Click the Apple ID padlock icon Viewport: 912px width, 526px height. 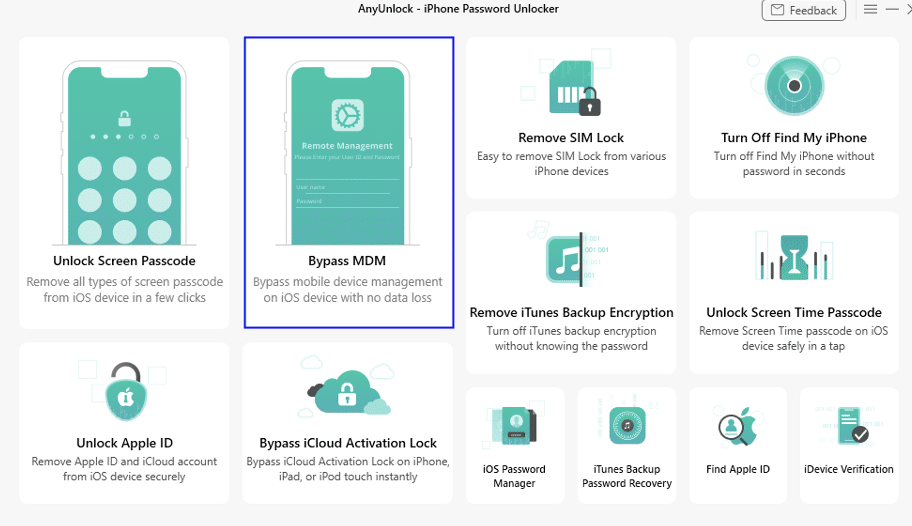point(126,391)
